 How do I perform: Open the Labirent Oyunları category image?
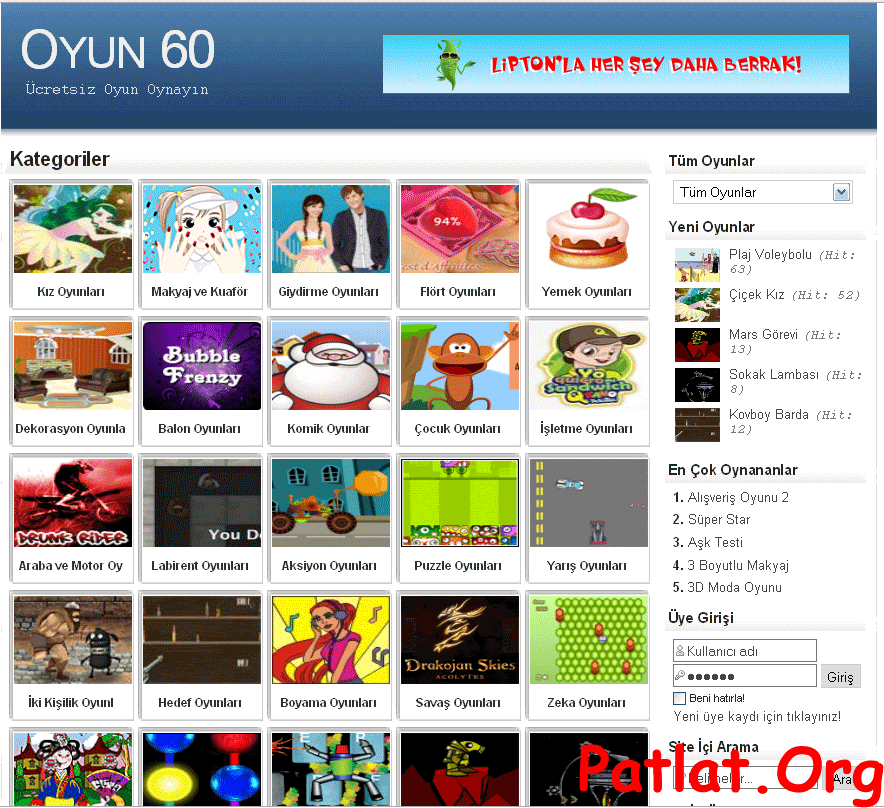[202, 503]
